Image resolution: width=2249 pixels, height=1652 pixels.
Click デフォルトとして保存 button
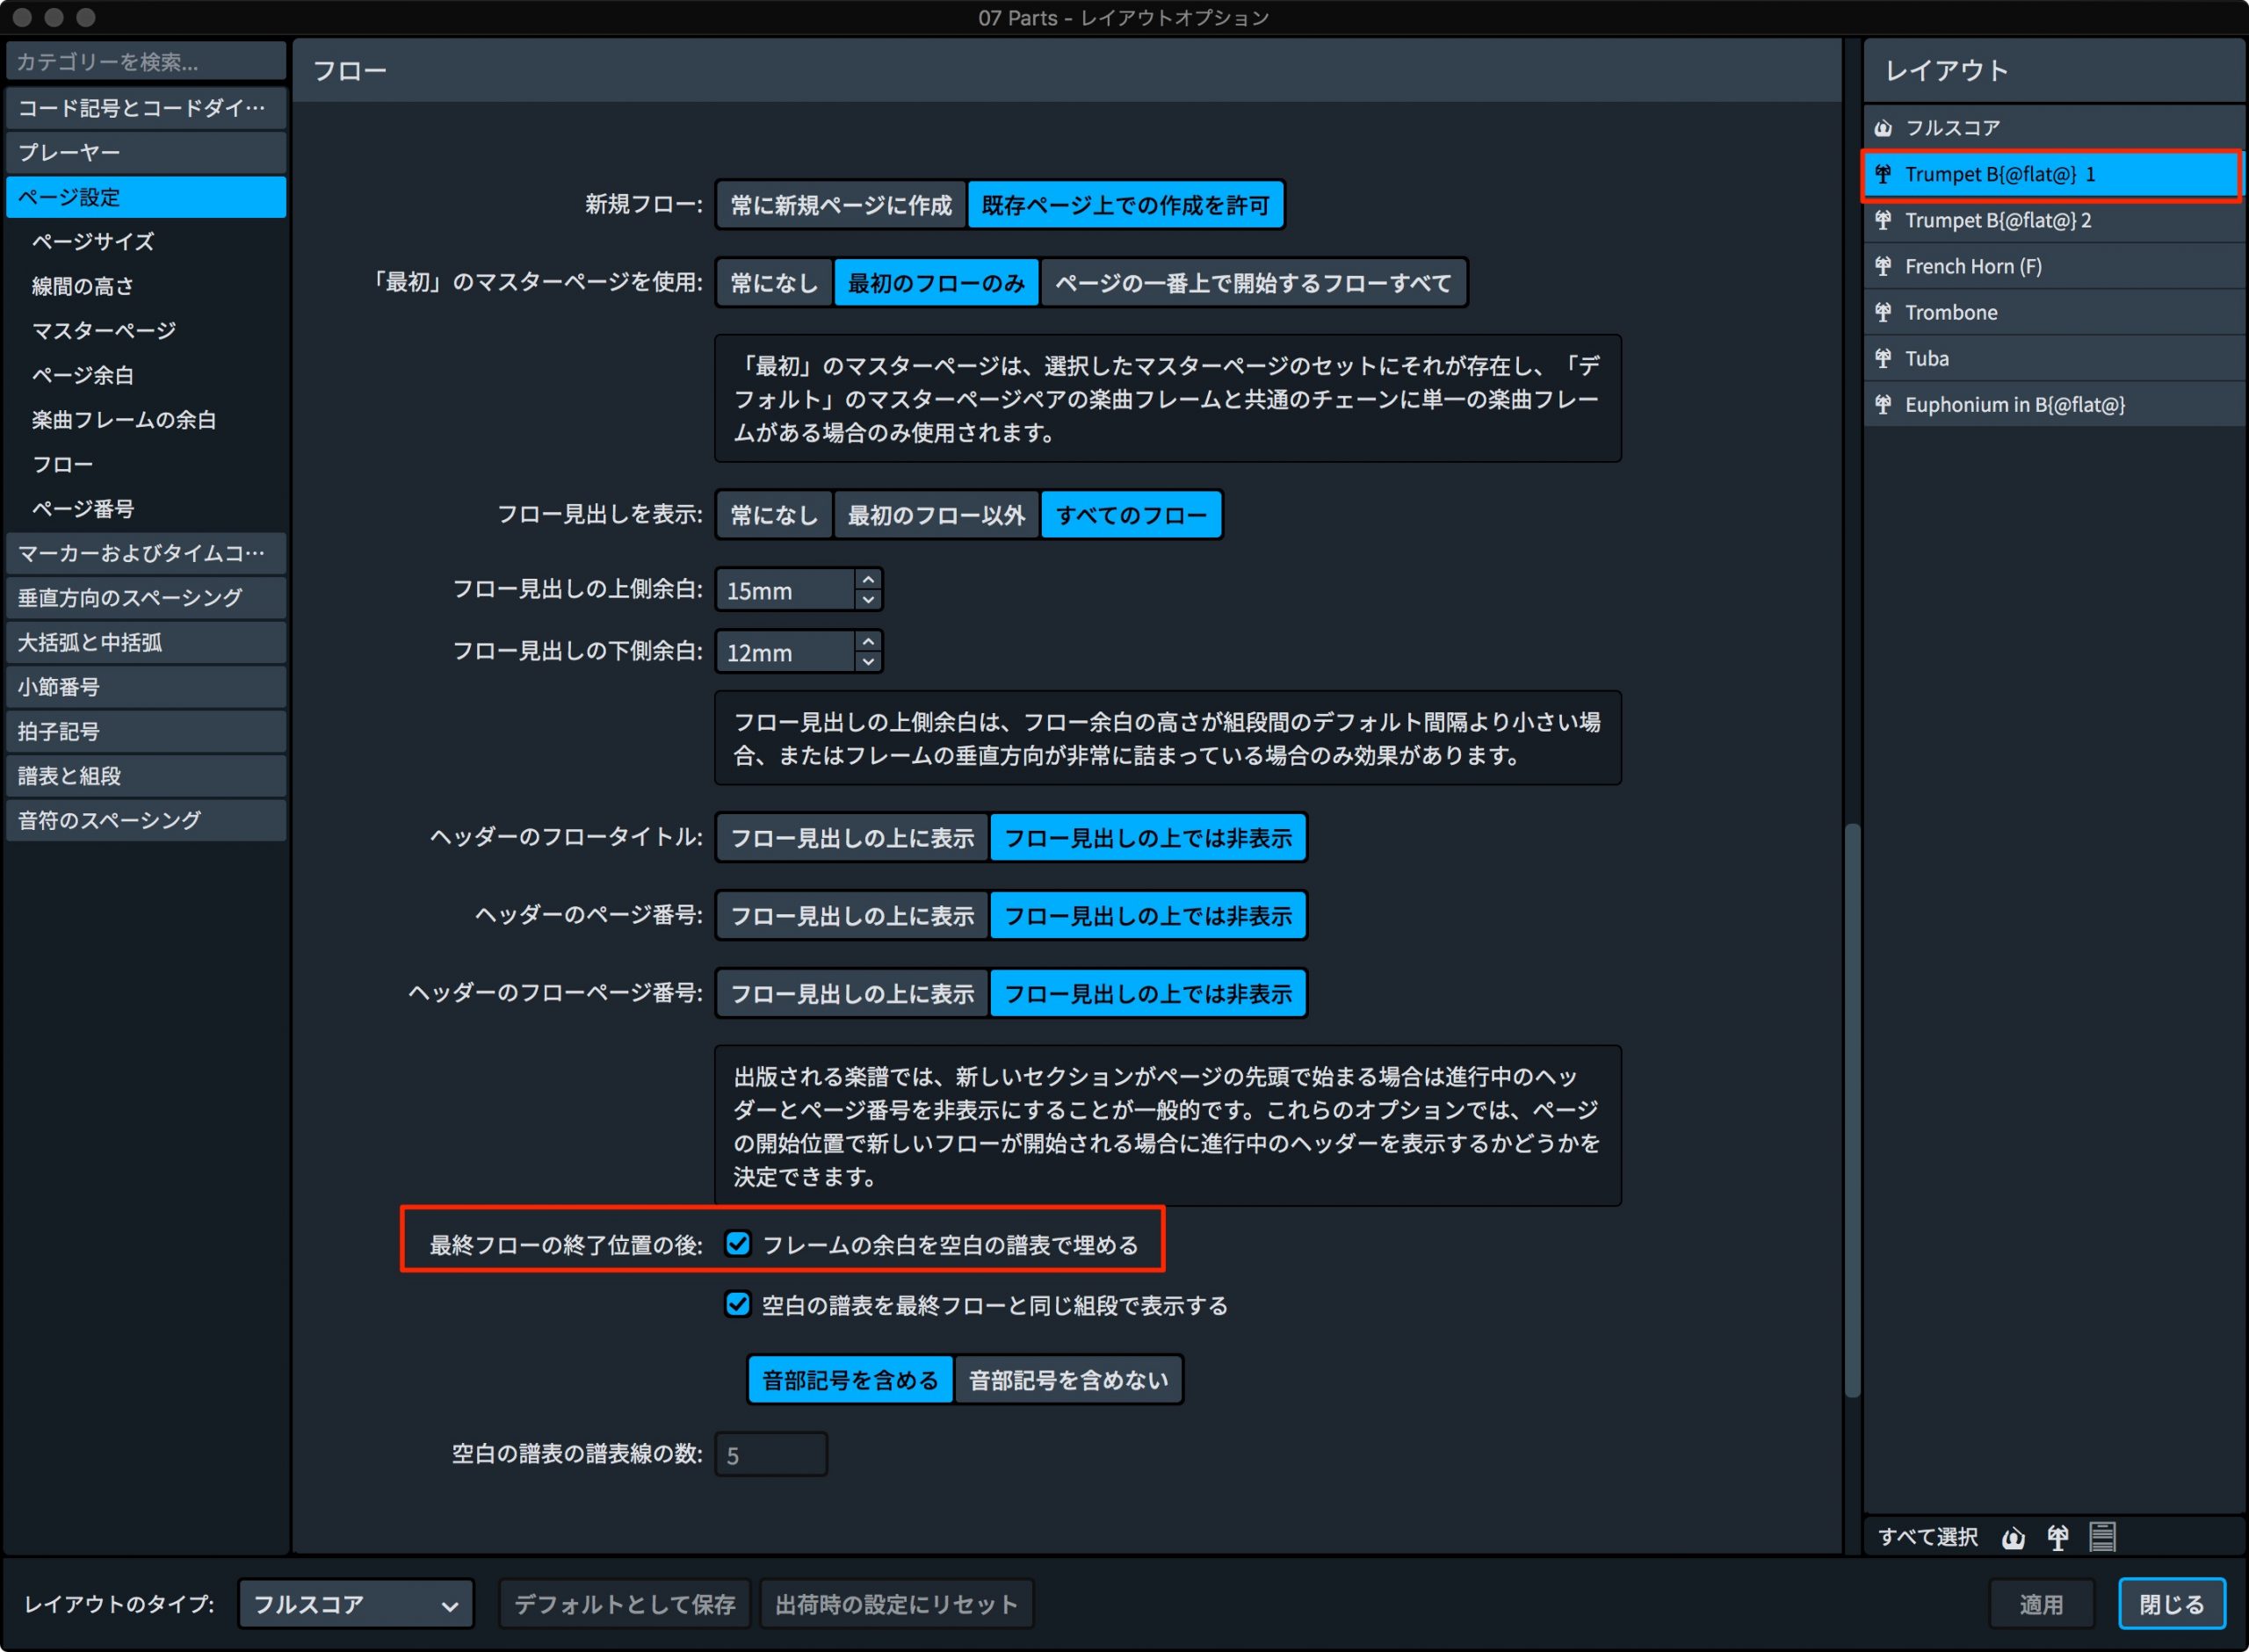[x=624, y=1604]
